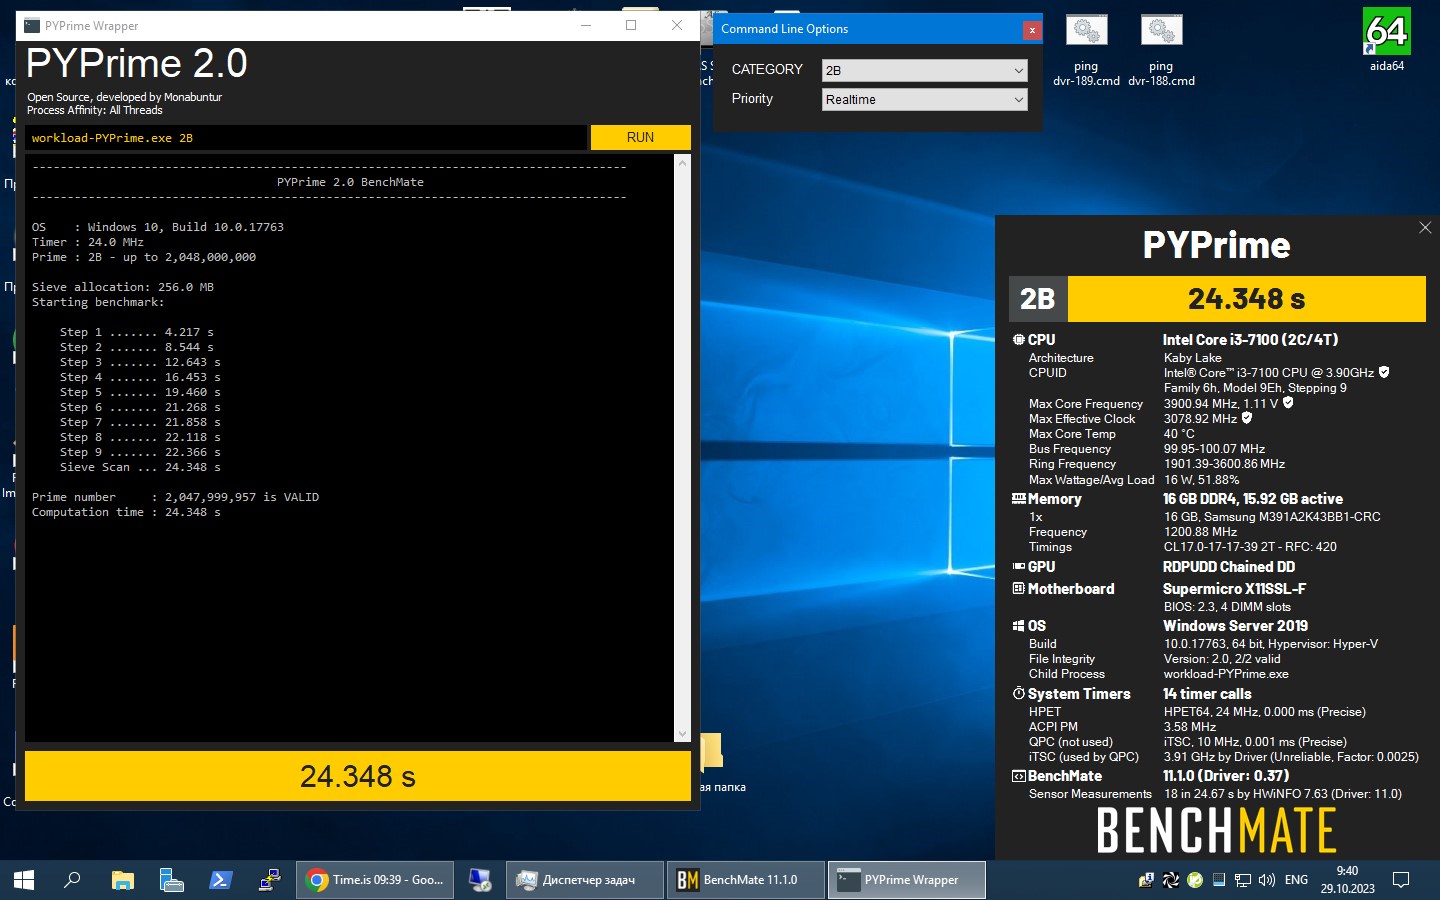Select the aida64 desktop shortcut
Image resolution: width=1440 pixels, height=900 pixels.
pos(1386,40)
